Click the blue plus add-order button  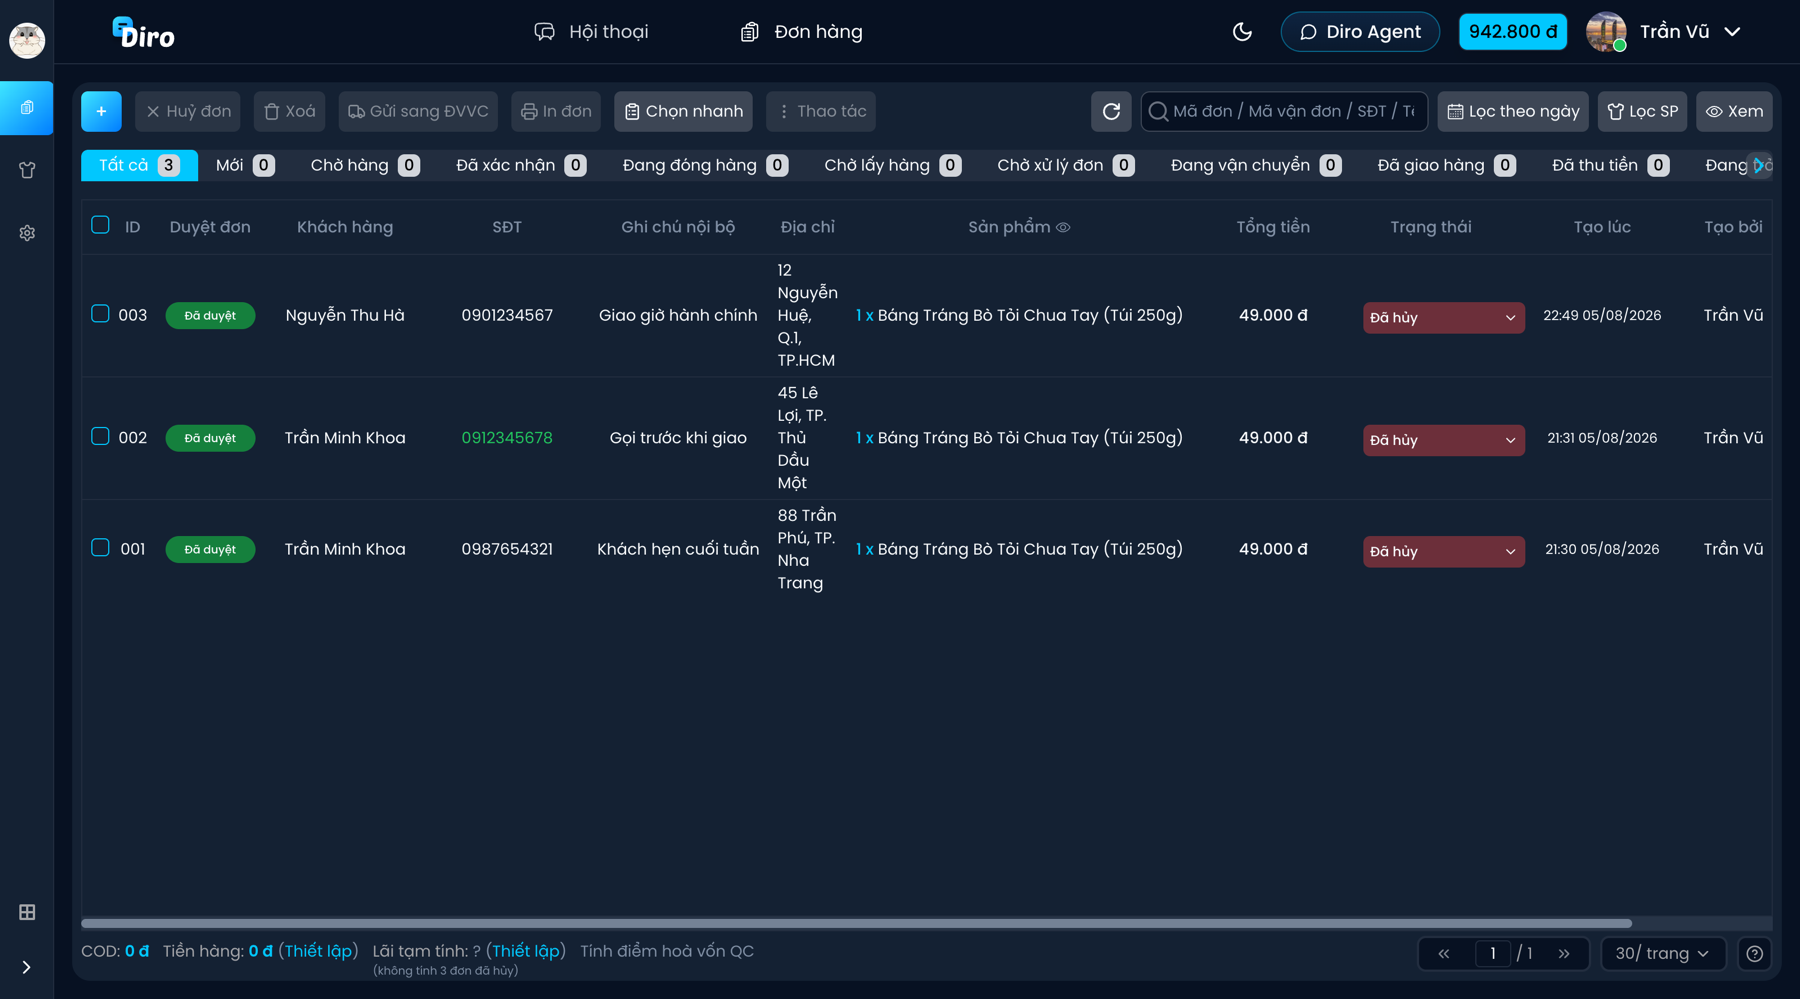coord(101,111)
